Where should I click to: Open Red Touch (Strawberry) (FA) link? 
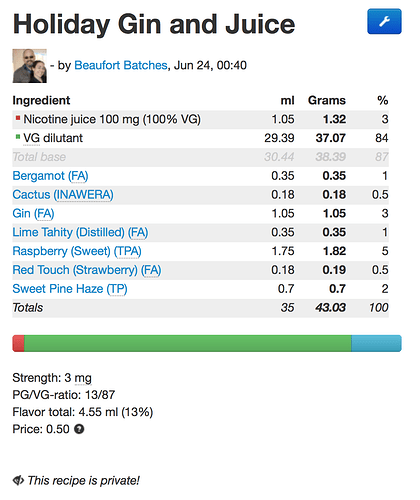coord(87,270)
